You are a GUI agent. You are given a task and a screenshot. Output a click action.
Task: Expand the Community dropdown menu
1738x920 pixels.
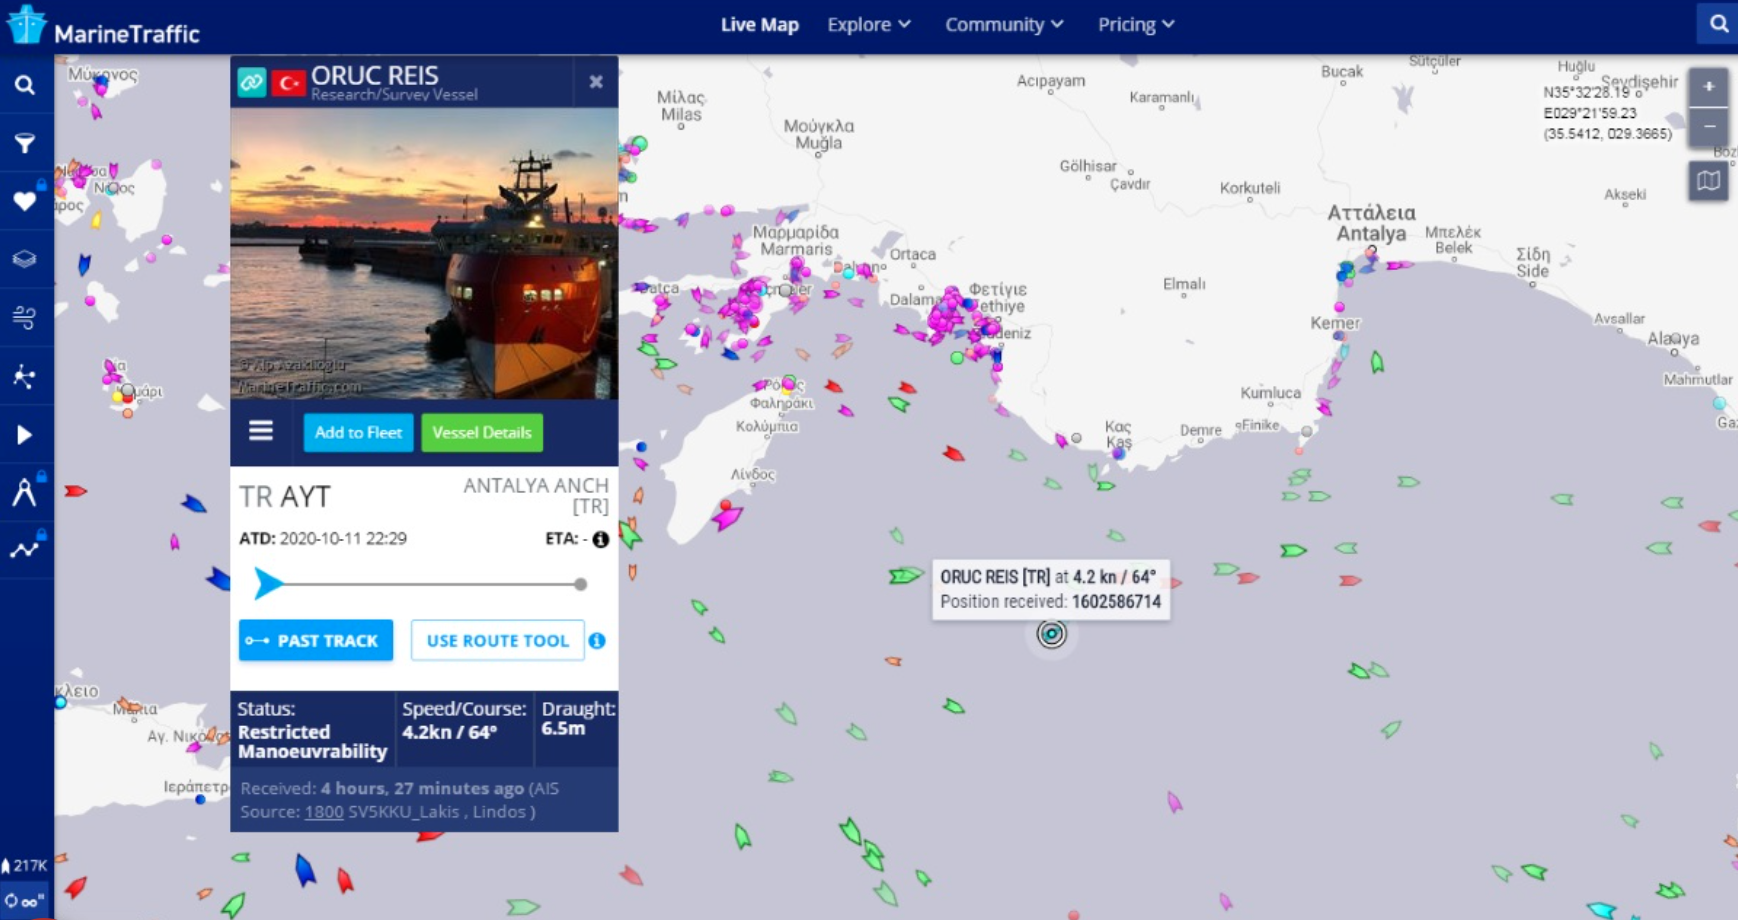(1003, 25)
